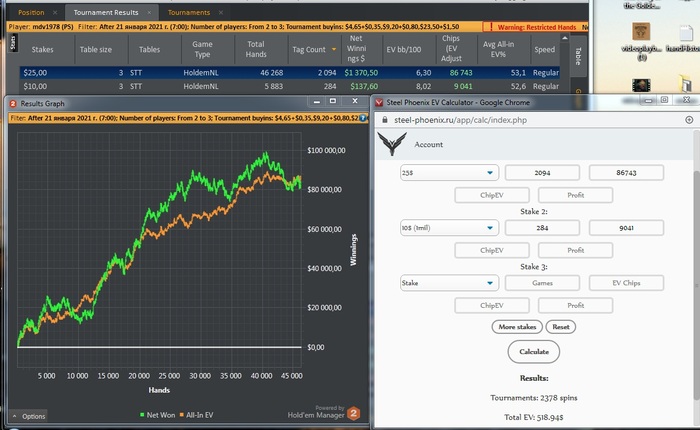Sort by Net Winnings $ column

(x=356, y=49)
